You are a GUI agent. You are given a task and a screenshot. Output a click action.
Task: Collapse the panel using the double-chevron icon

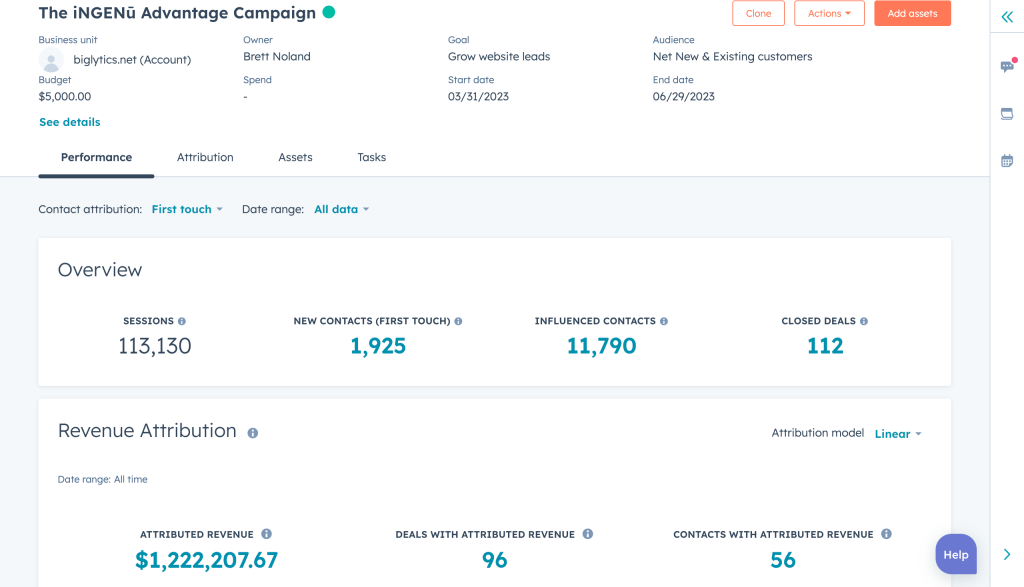tap(1006, 16)
